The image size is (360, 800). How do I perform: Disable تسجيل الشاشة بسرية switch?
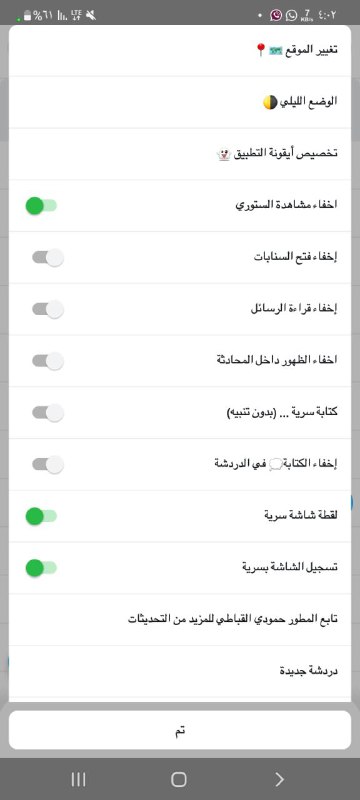[x=41, y=567]
